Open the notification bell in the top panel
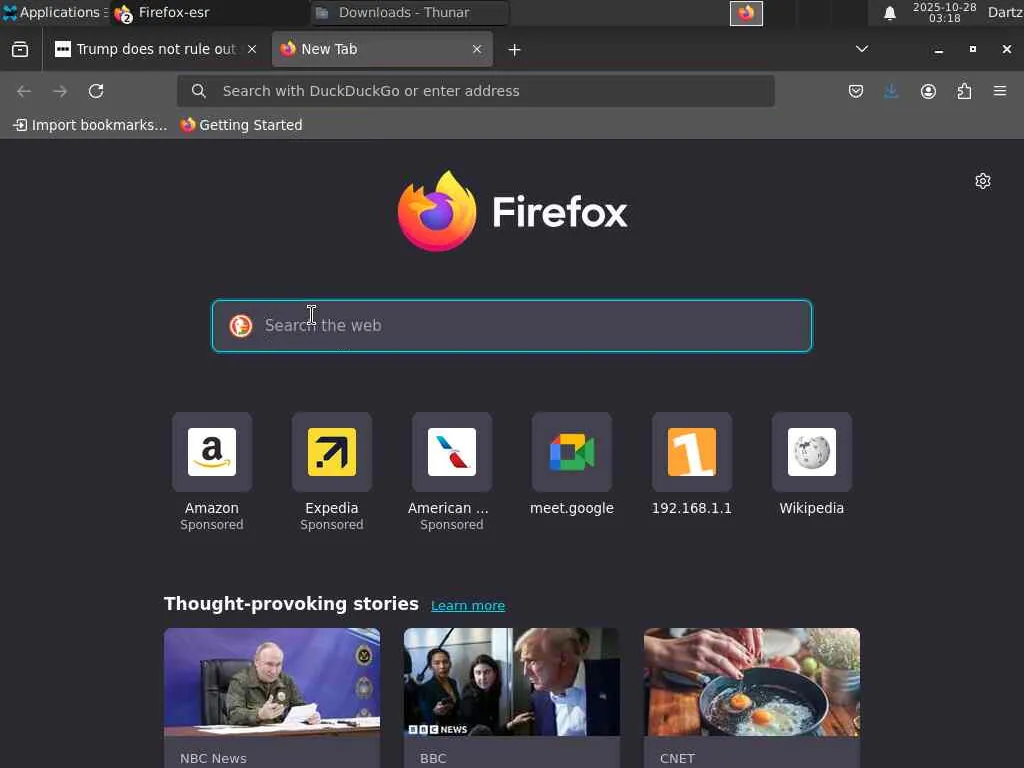The height and width of the screenshot is (768, 1024). pos(889,13)
